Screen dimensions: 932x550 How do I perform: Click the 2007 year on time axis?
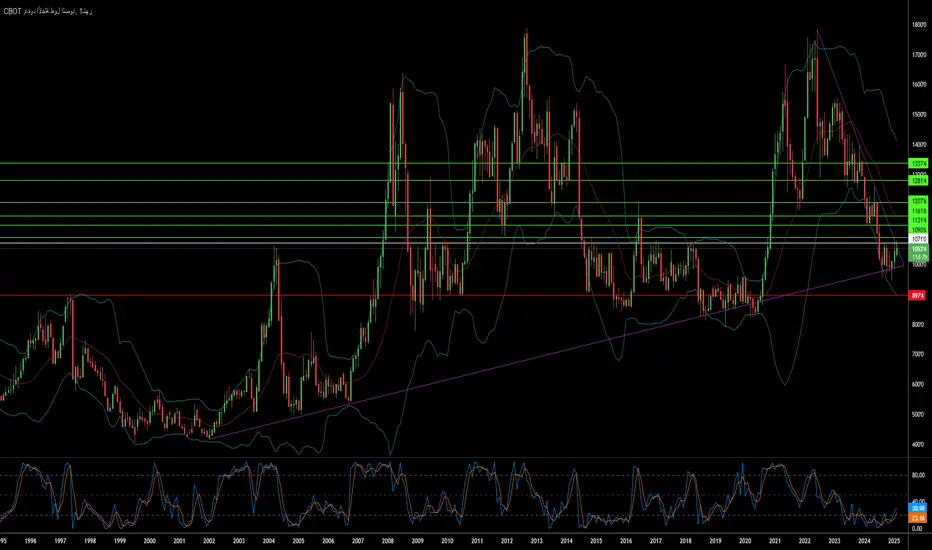358,541
